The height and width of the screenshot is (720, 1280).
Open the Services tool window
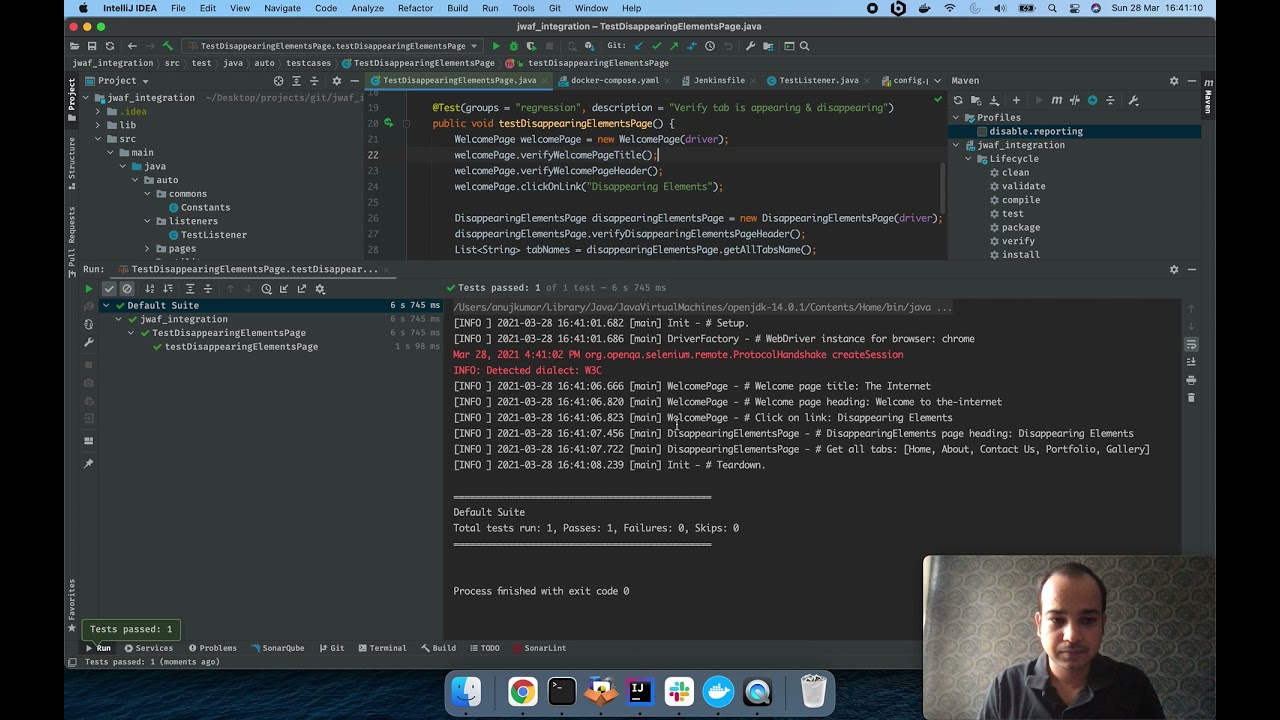point(149,648)
